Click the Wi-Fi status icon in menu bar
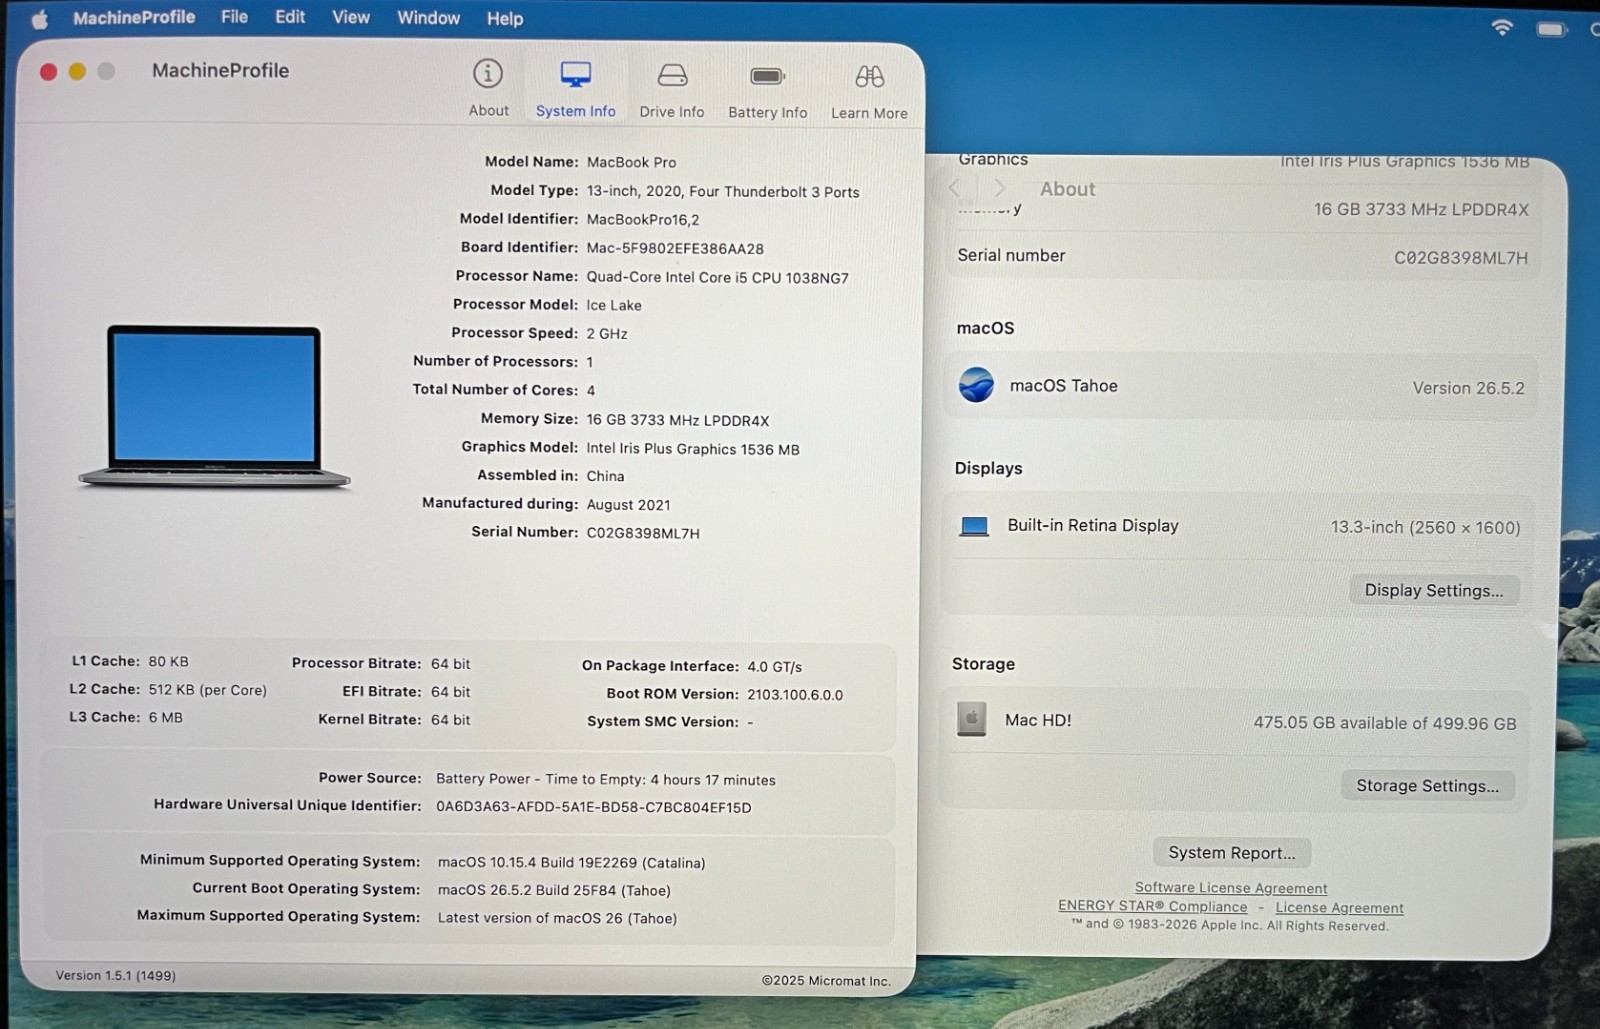The image size is (1600, 1029). pos(1502,28)
